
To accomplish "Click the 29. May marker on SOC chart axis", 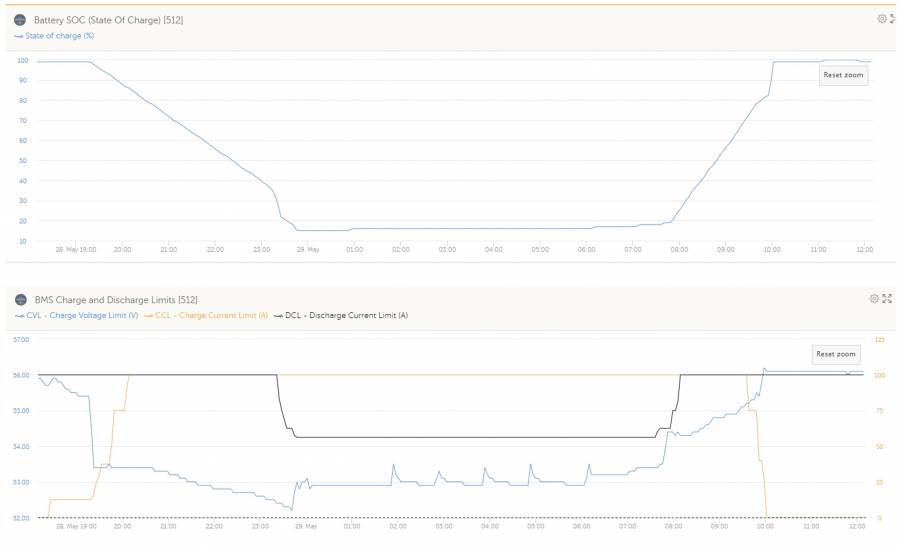I will (x=308, y=249).
